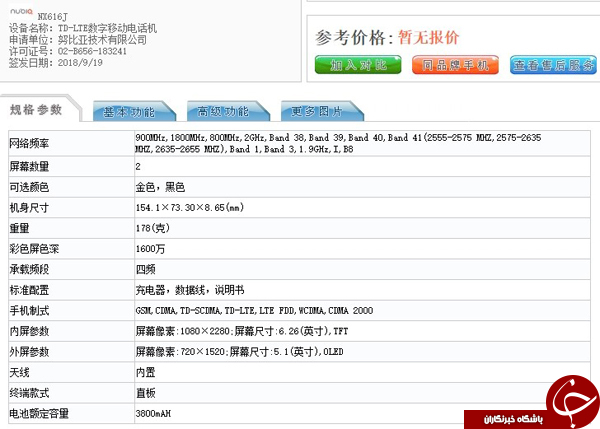
Task: Click the 网络频率 row label
Action: tap(29, 144)
